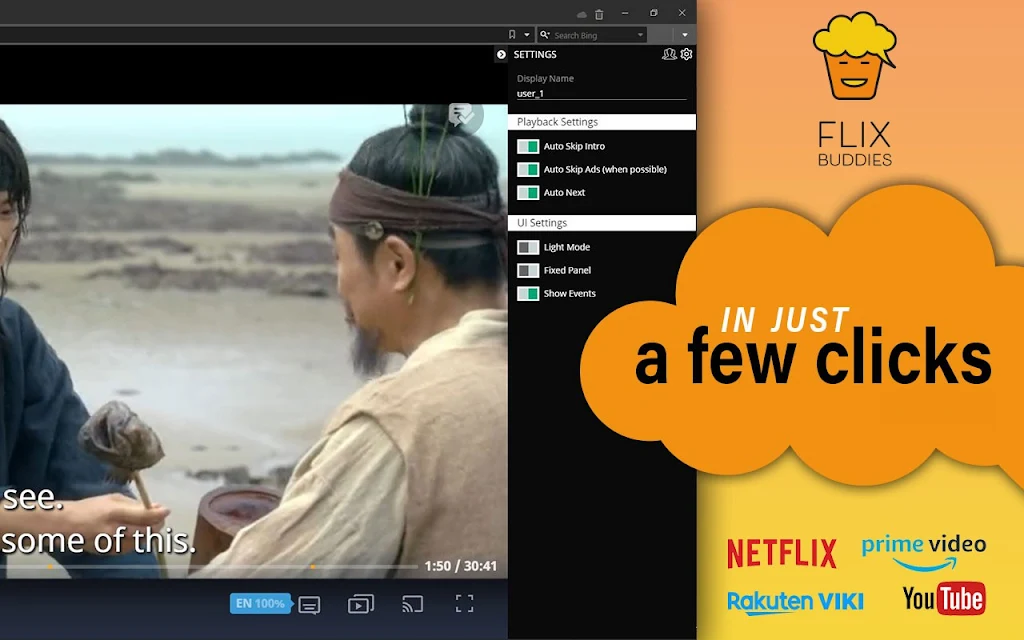Click the 1:50 / 30:41 time display
The image size is (1024, 640).
tap(460, 566)
